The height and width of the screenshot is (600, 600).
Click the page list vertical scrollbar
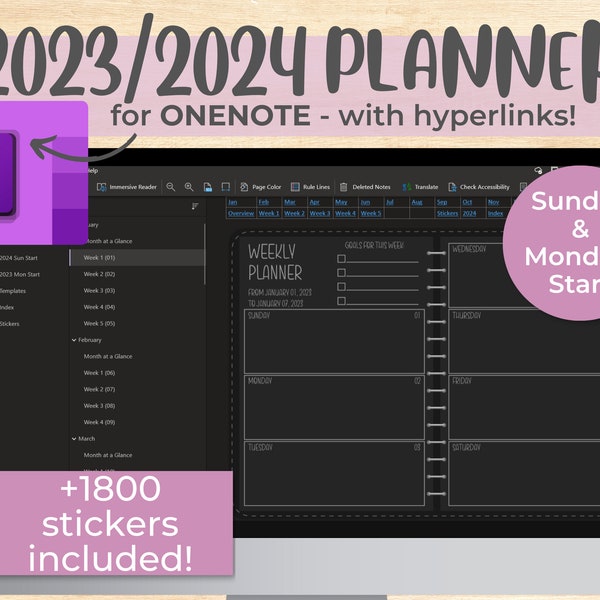205,254
